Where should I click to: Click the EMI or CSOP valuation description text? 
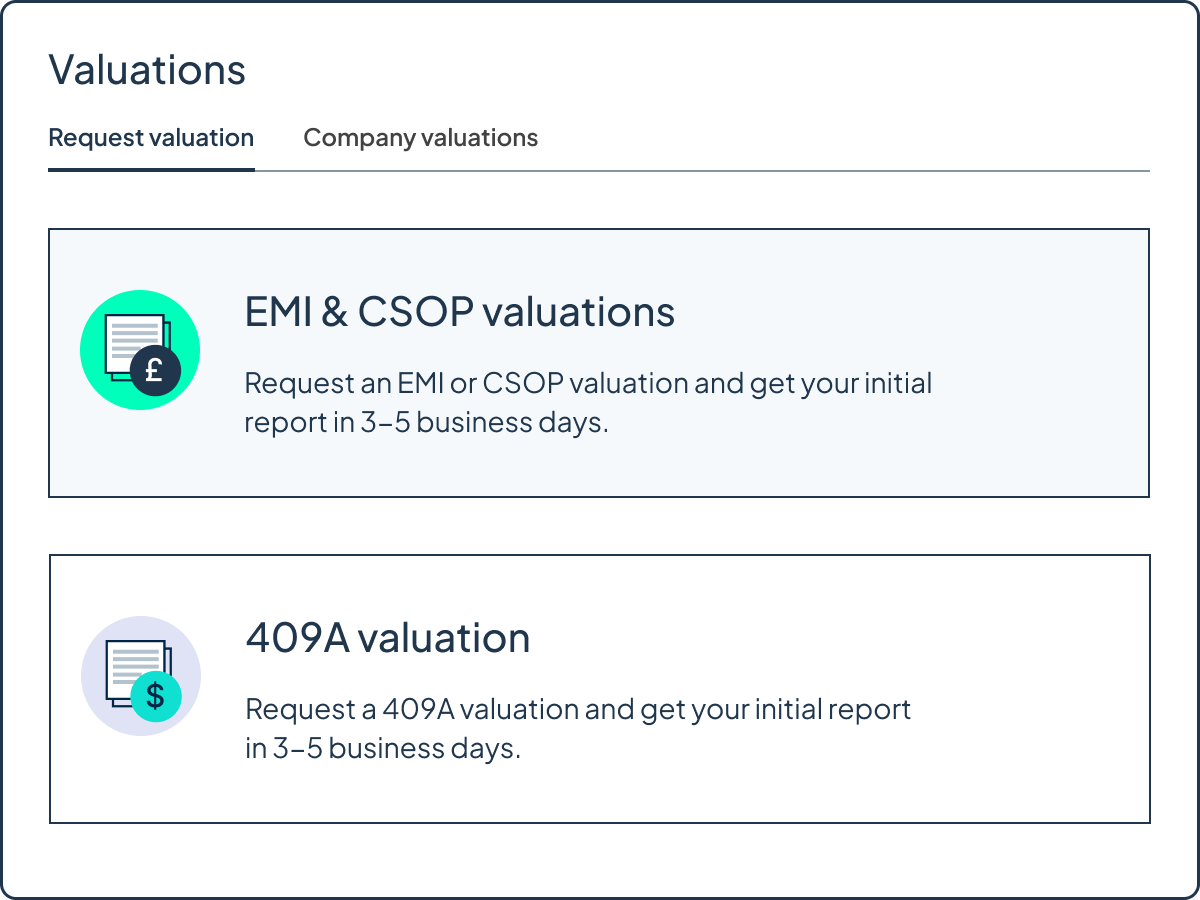coord(588,403)
